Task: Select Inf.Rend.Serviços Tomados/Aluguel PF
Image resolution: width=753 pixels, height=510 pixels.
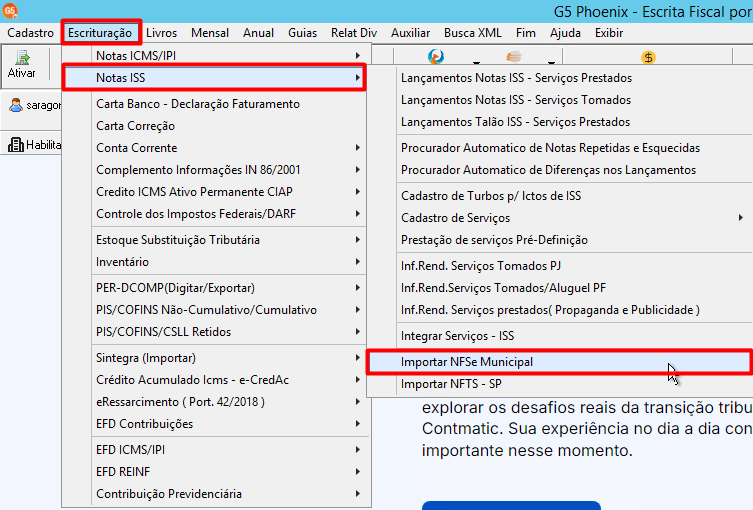Action: click(560, 288)
